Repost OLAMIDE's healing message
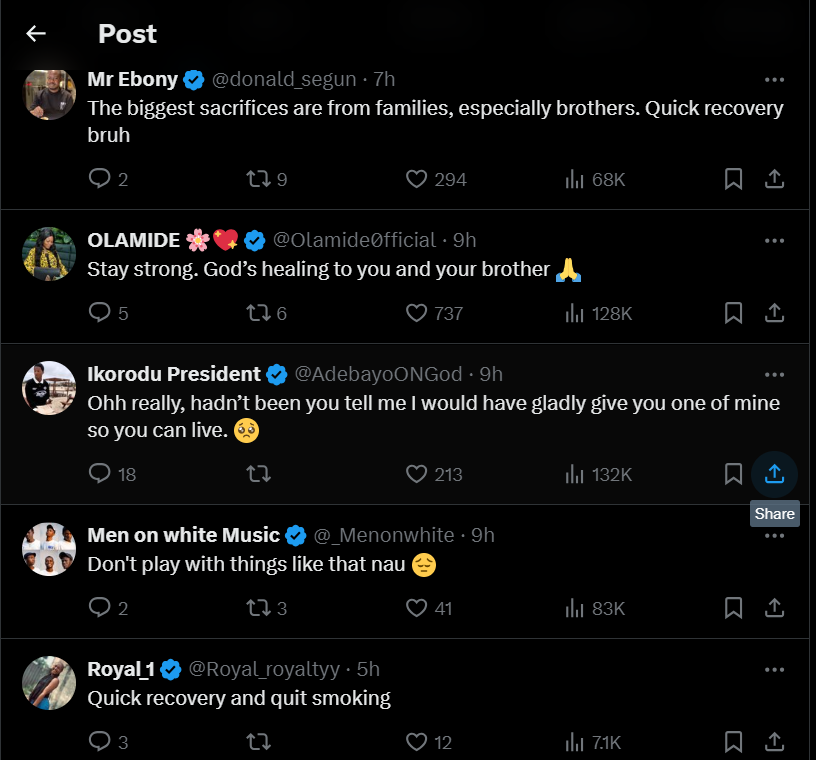The image size is (816, 760). (258, 313)
